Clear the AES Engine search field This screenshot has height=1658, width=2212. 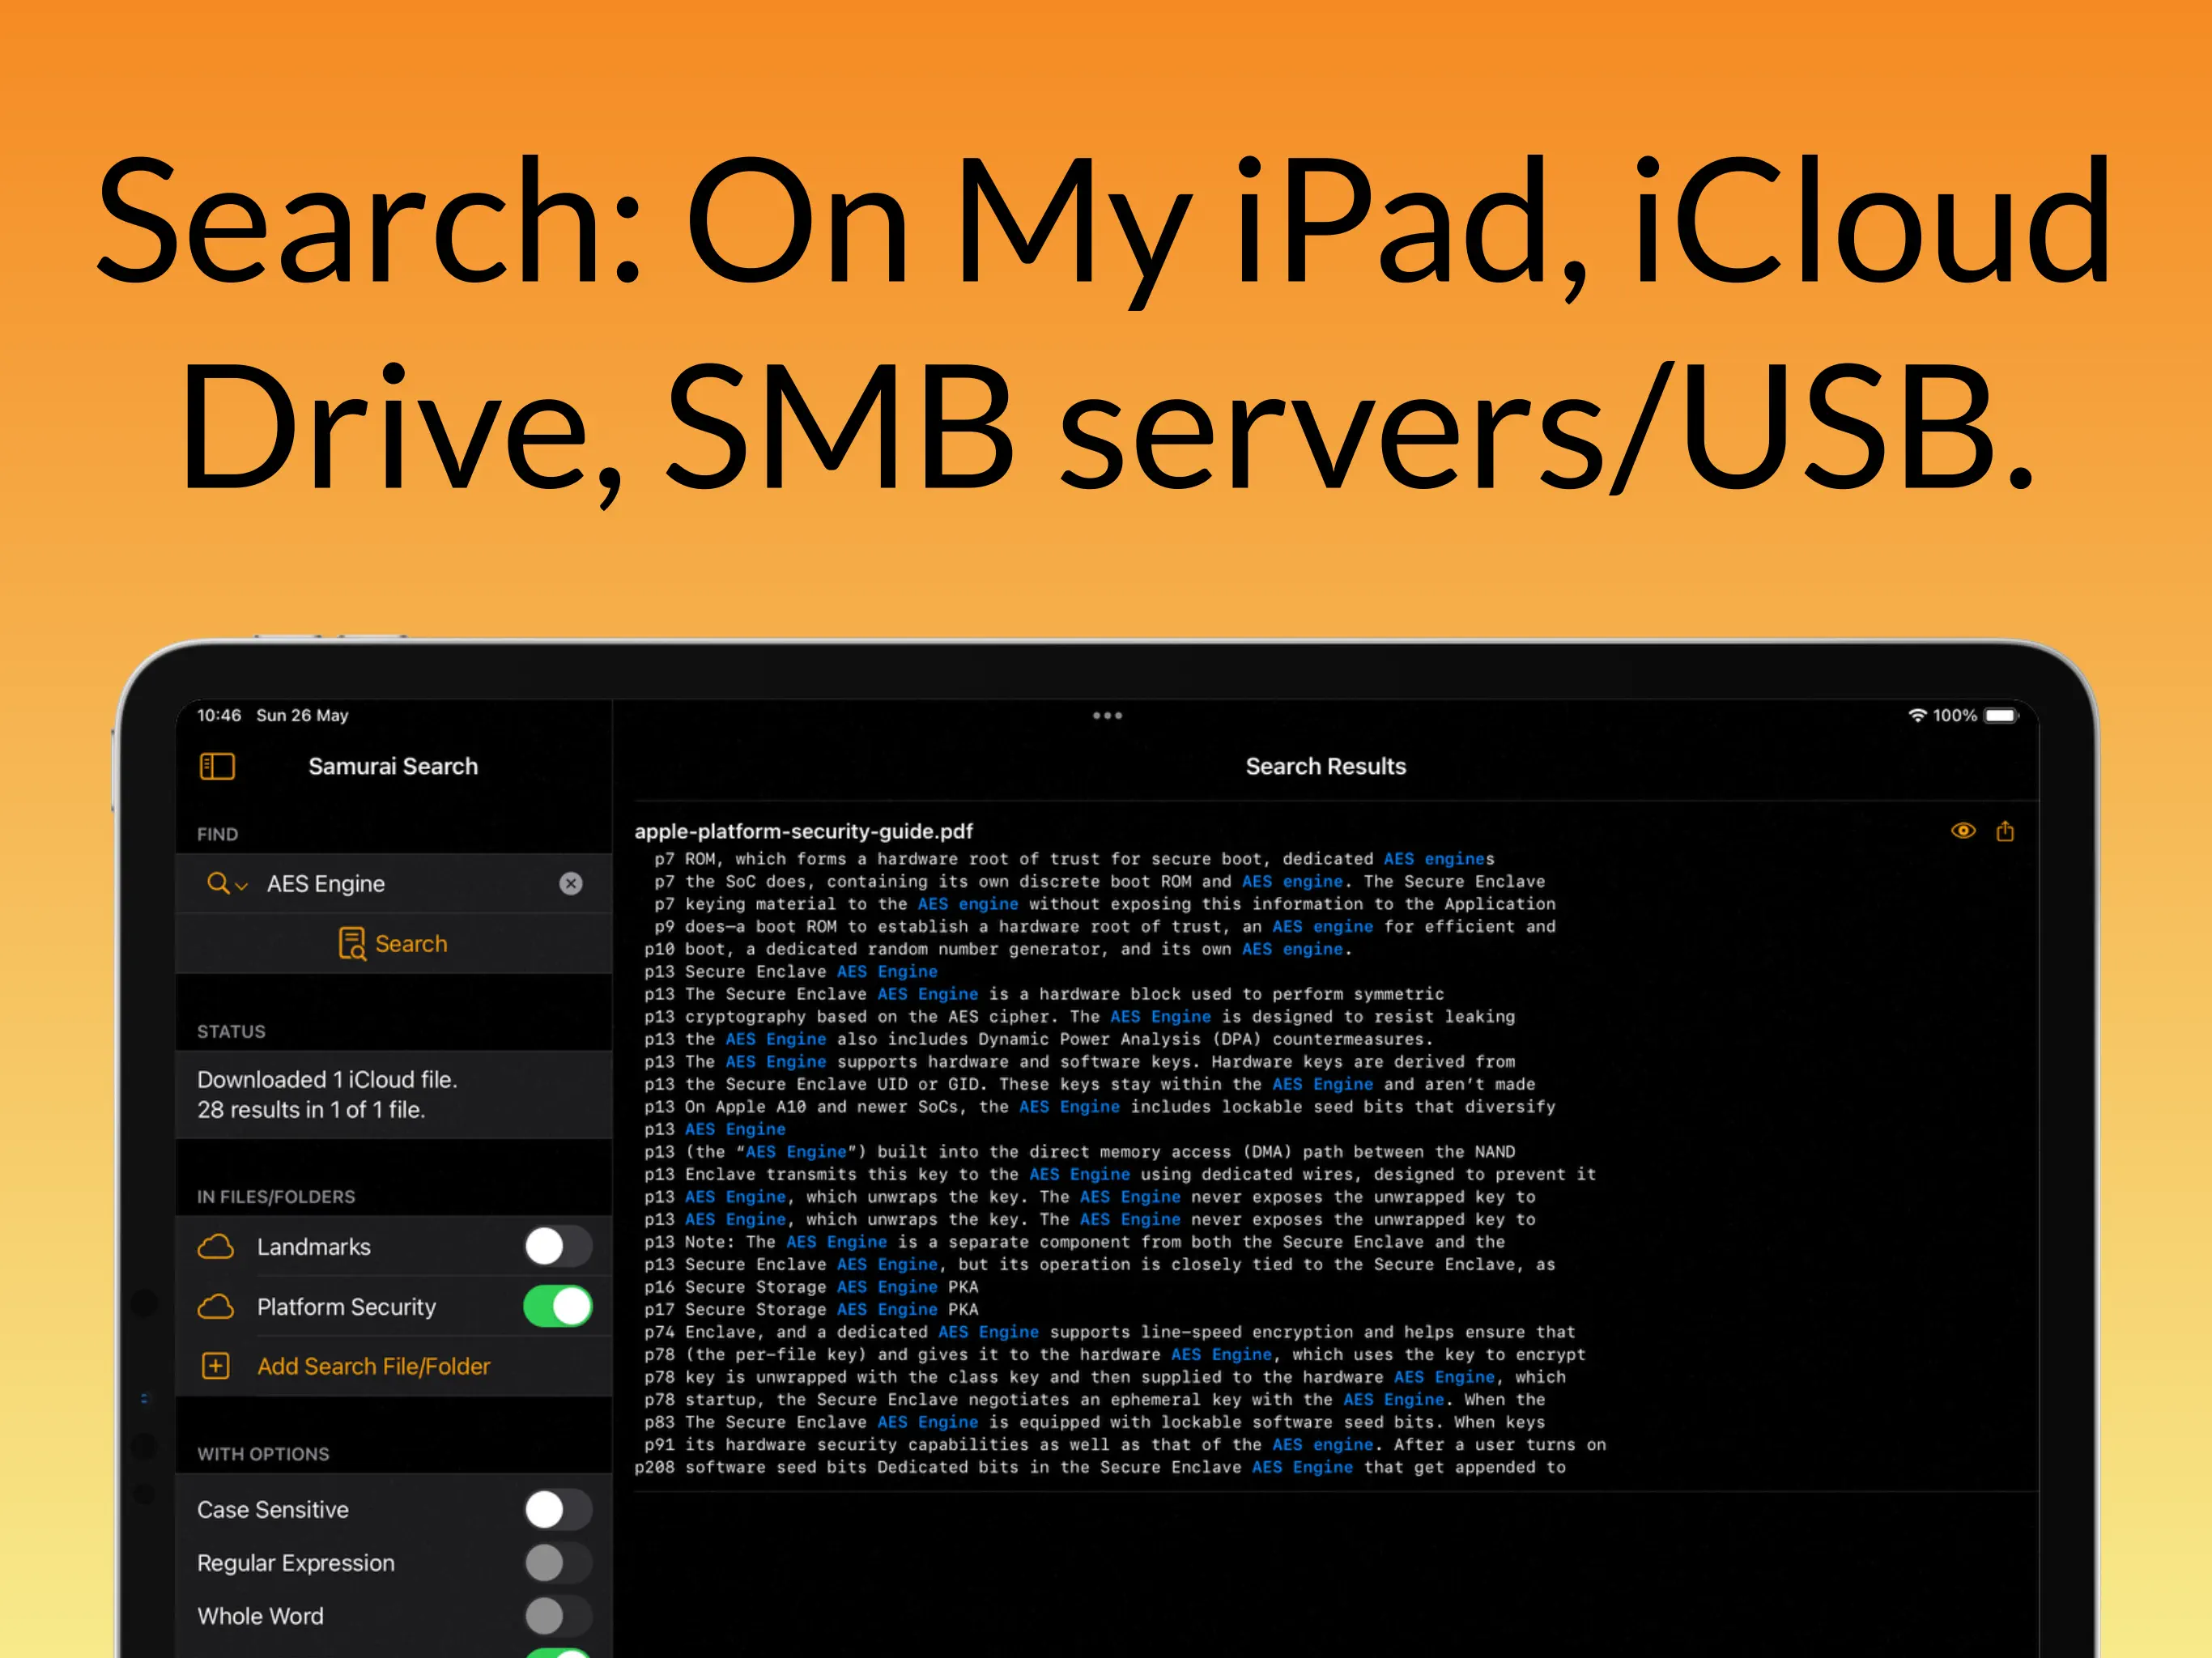570,883
